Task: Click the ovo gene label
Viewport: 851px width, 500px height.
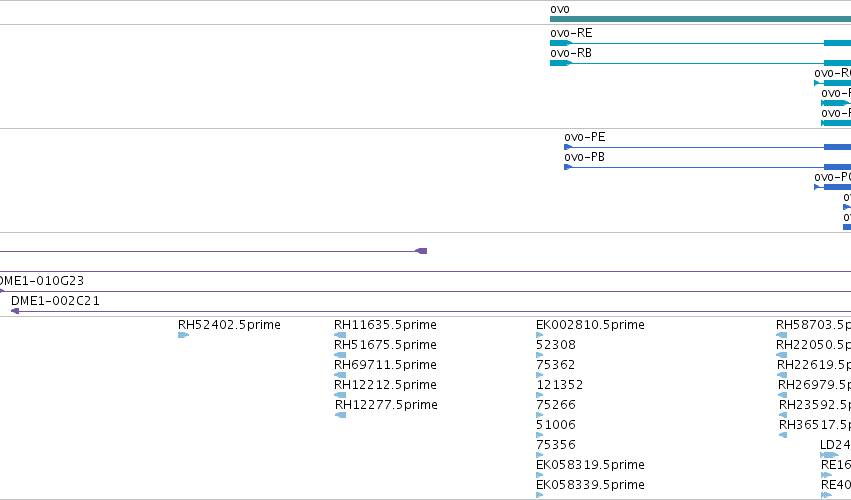Action: click(x=560, y=9)
